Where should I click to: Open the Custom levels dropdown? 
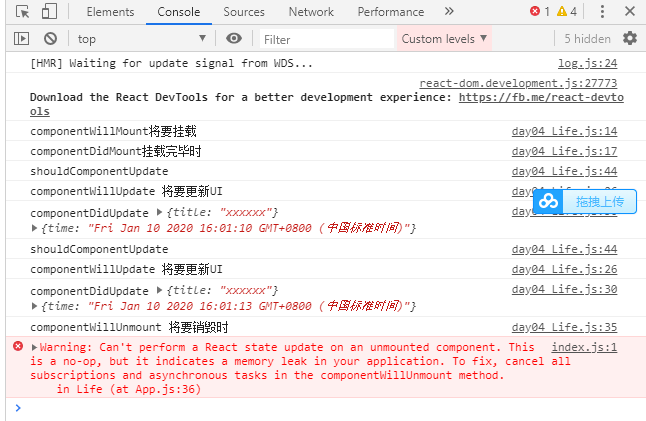pos(444,39)
